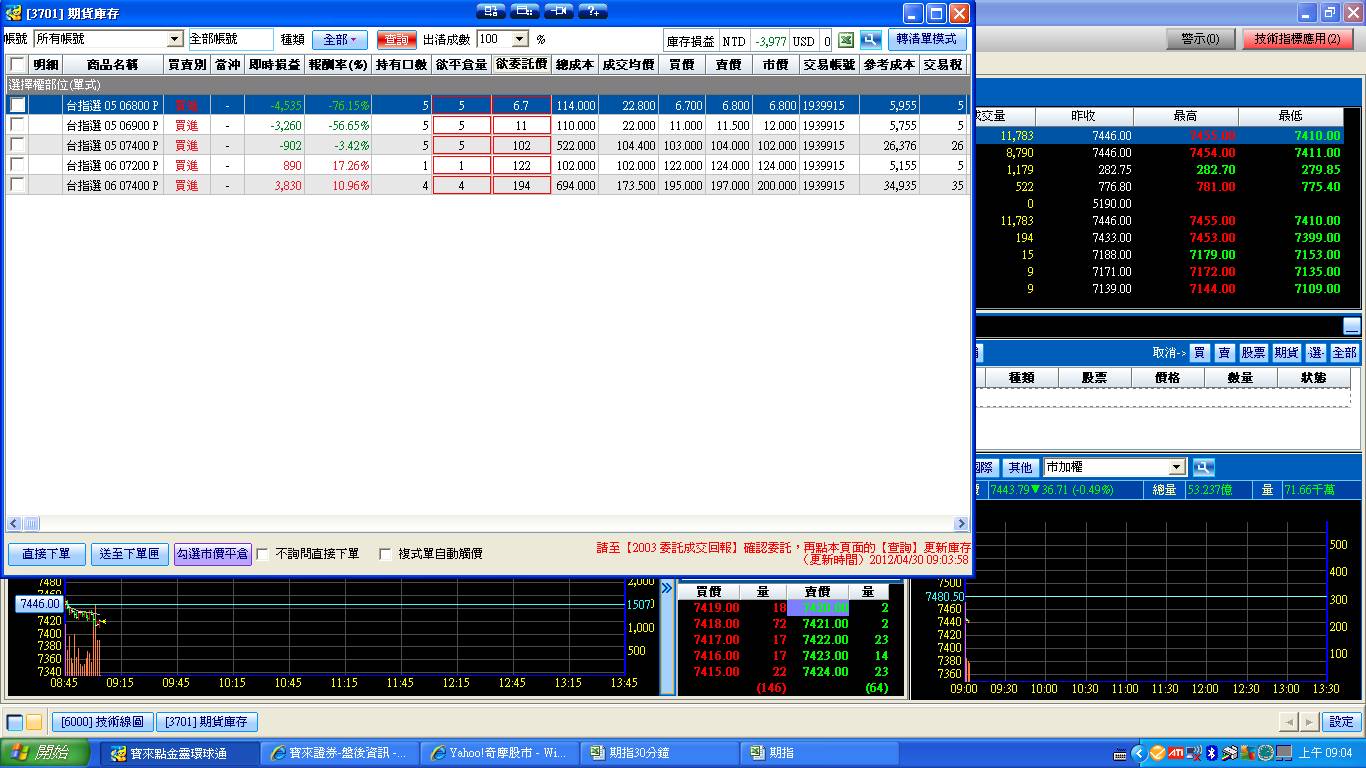
Task: Click the horizontal scrollbar thumb in inventory table
Action: click(x=31, y=524)
